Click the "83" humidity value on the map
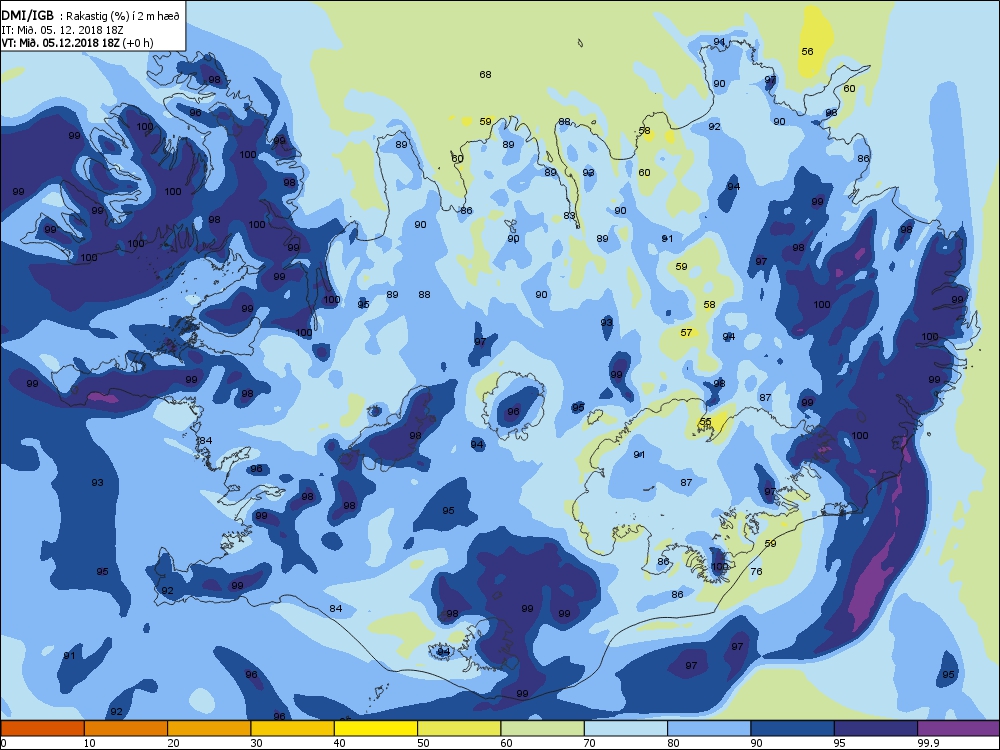The width and height of the screenshot is (1000, 750). (570, 216)
